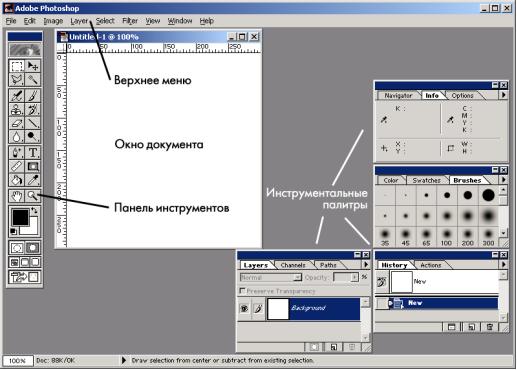The width and height of the screenshot is (517, 370).
Task: Select the Measure (ruler) tool
Action: pos(17,166)
